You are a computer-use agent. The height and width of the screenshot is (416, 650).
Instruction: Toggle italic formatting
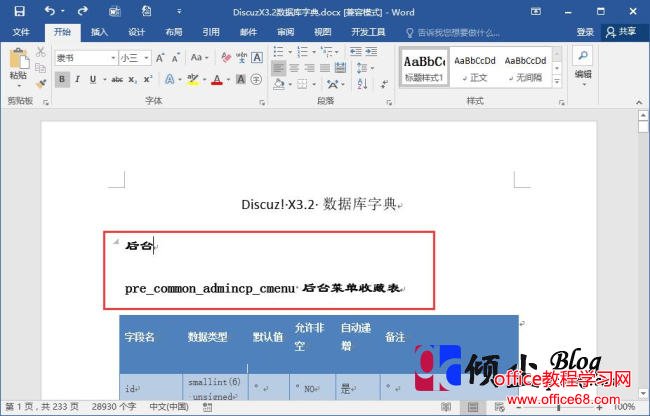point(77,79)
